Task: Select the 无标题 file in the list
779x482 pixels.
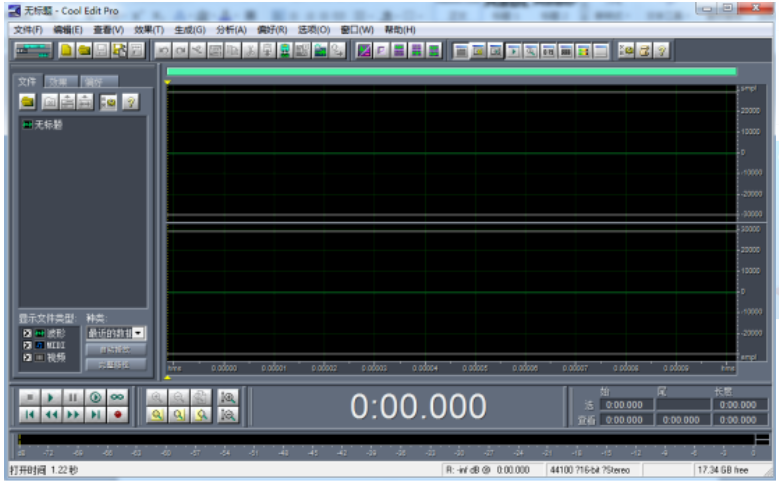Action: click(x=47, y=124)
